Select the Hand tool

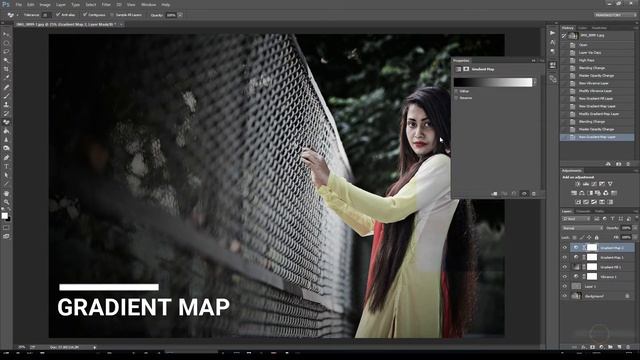tap(6, 193)
